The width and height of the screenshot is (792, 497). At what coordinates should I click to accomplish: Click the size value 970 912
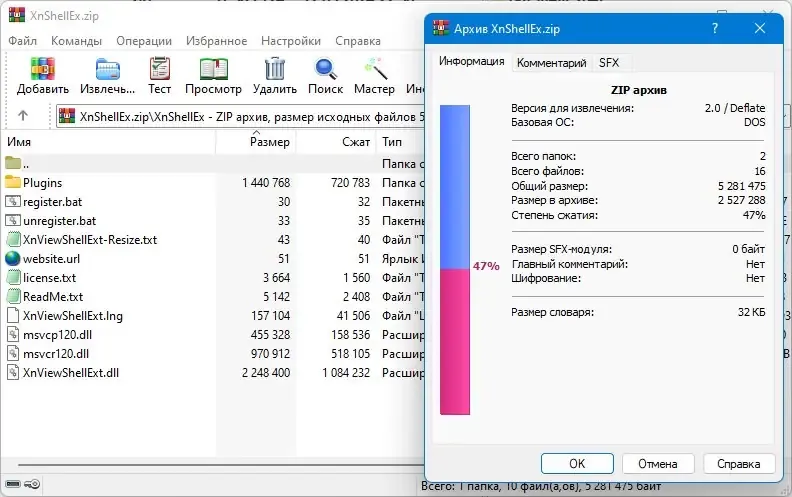[270, 354]
